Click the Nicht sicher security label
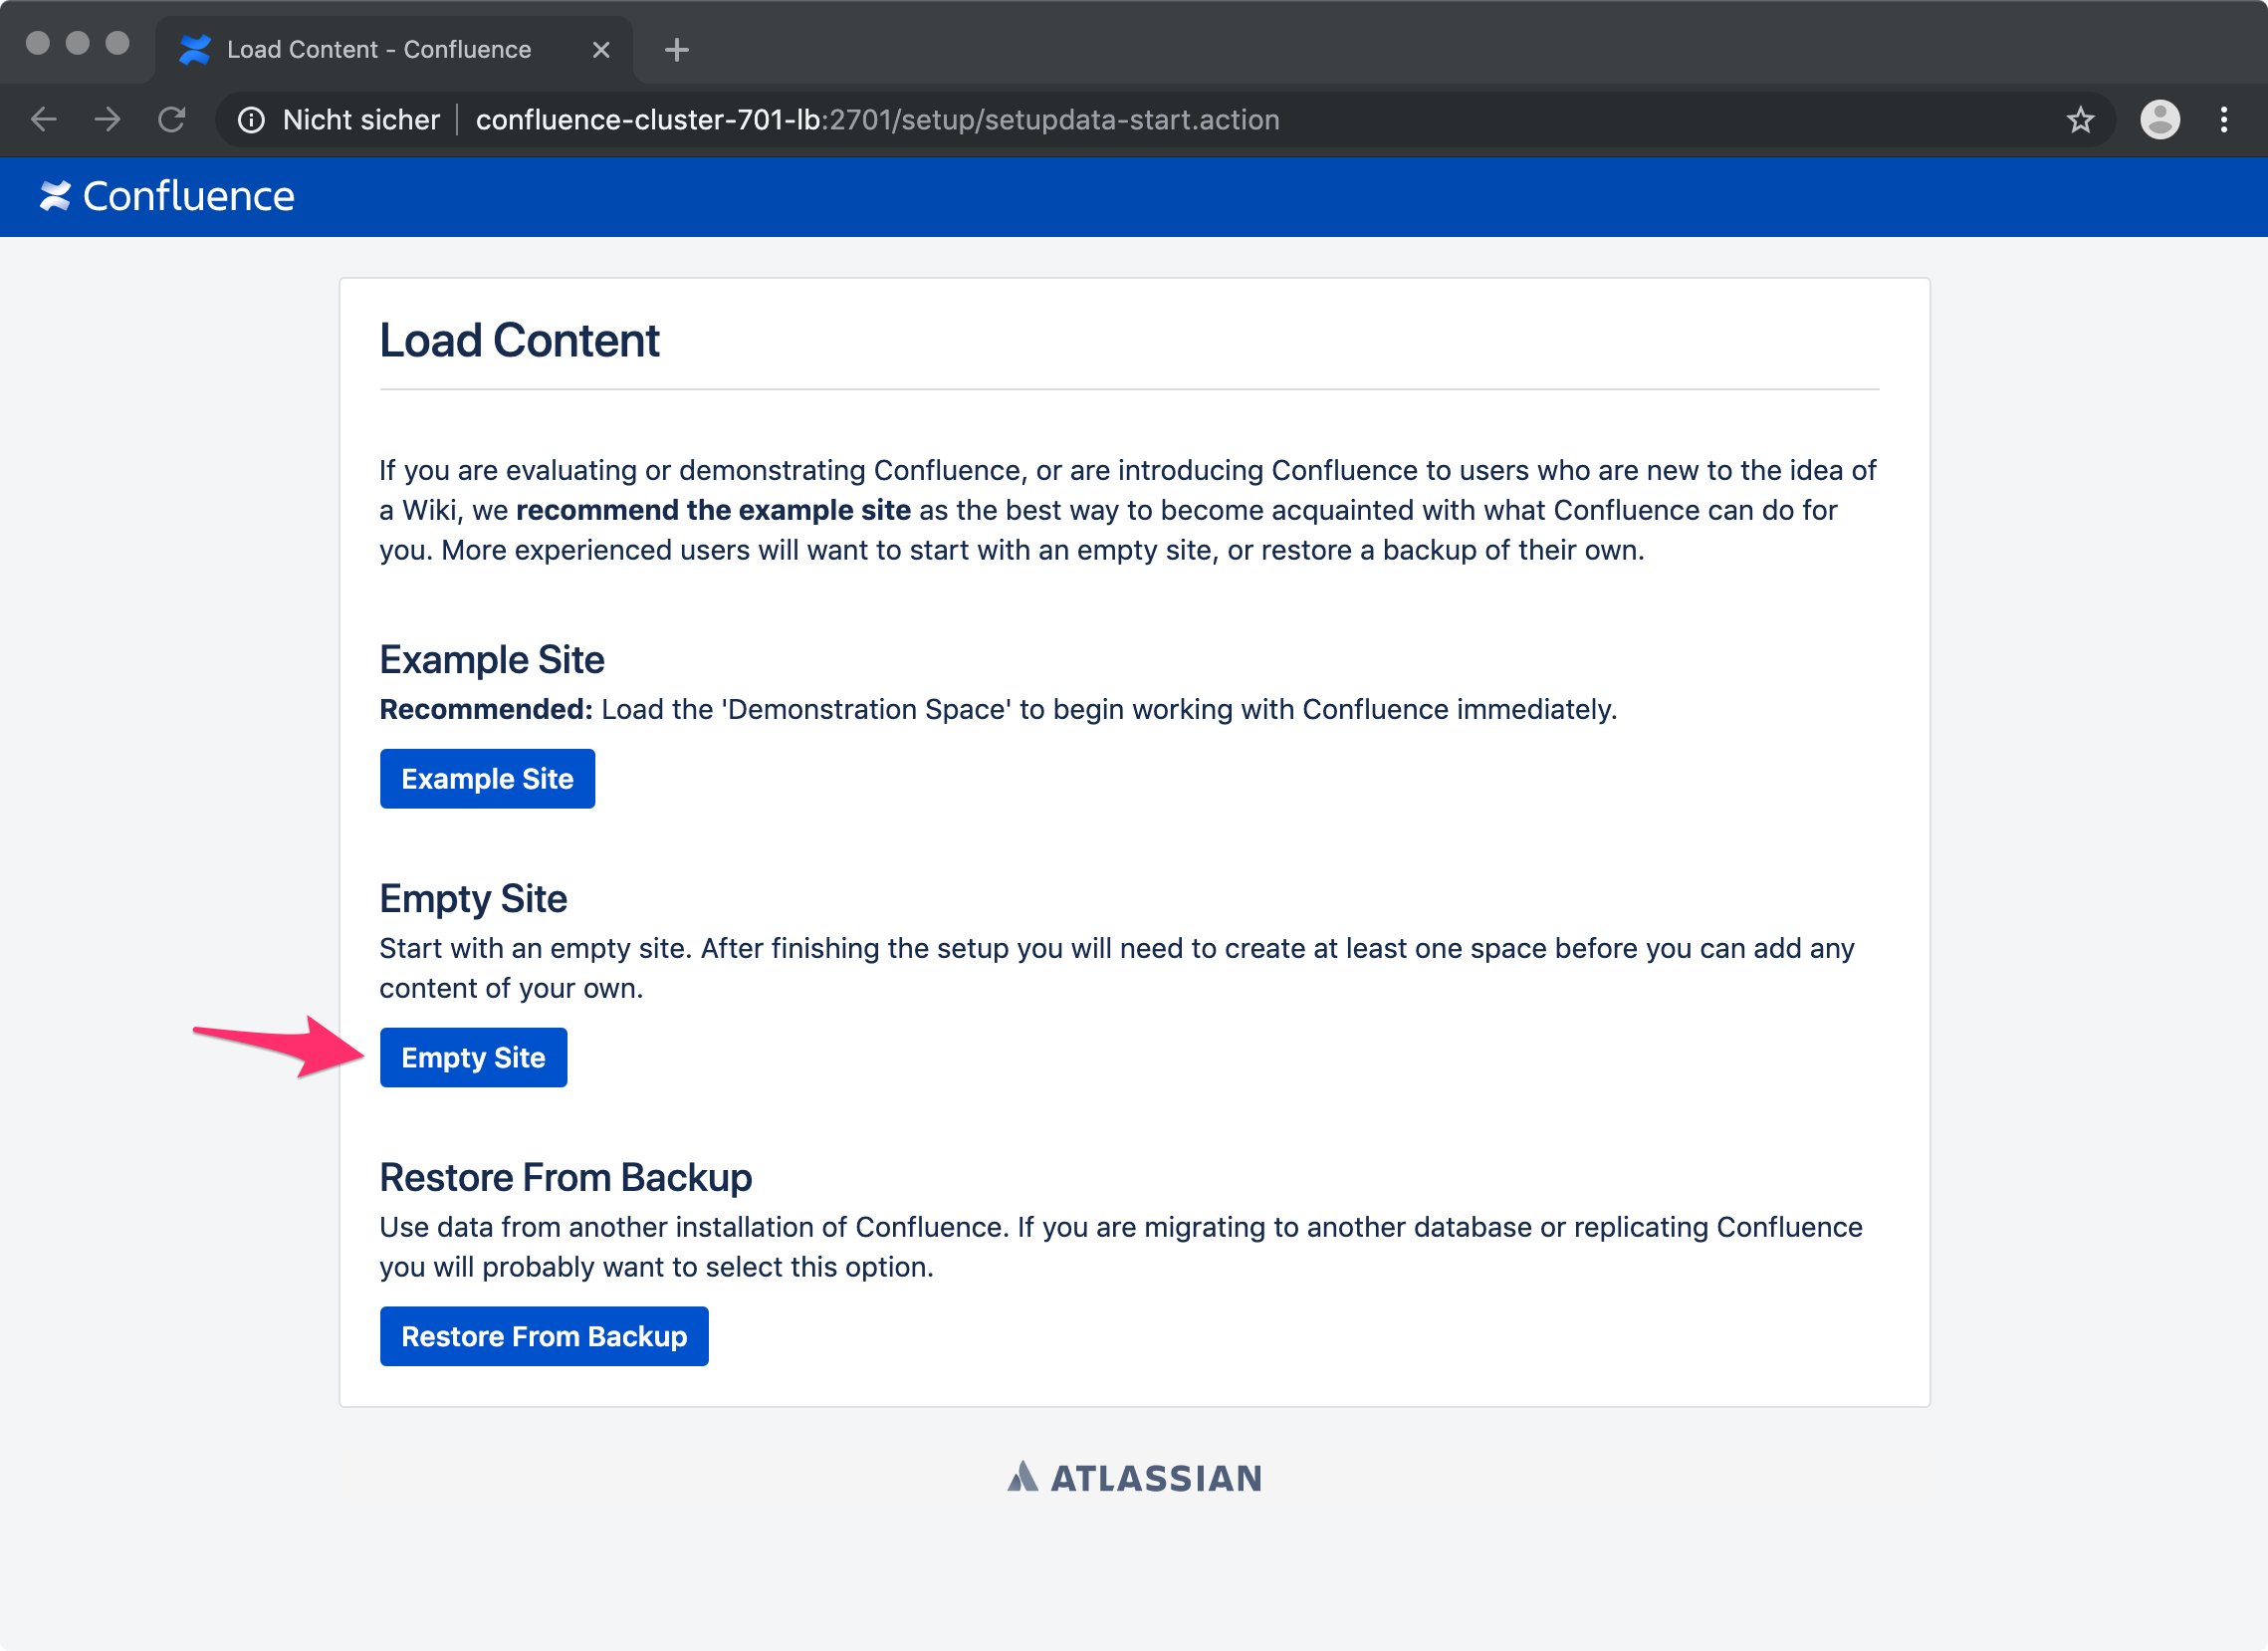 click(361, 120)
